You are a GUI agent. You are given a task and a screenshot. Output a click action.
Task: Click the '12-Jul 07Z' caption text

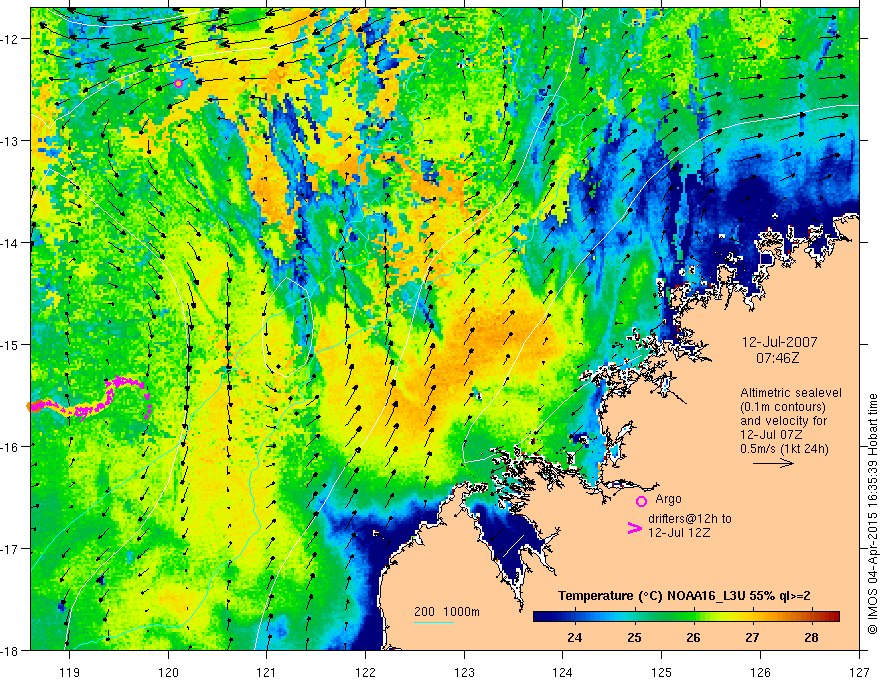pos(771,435)
